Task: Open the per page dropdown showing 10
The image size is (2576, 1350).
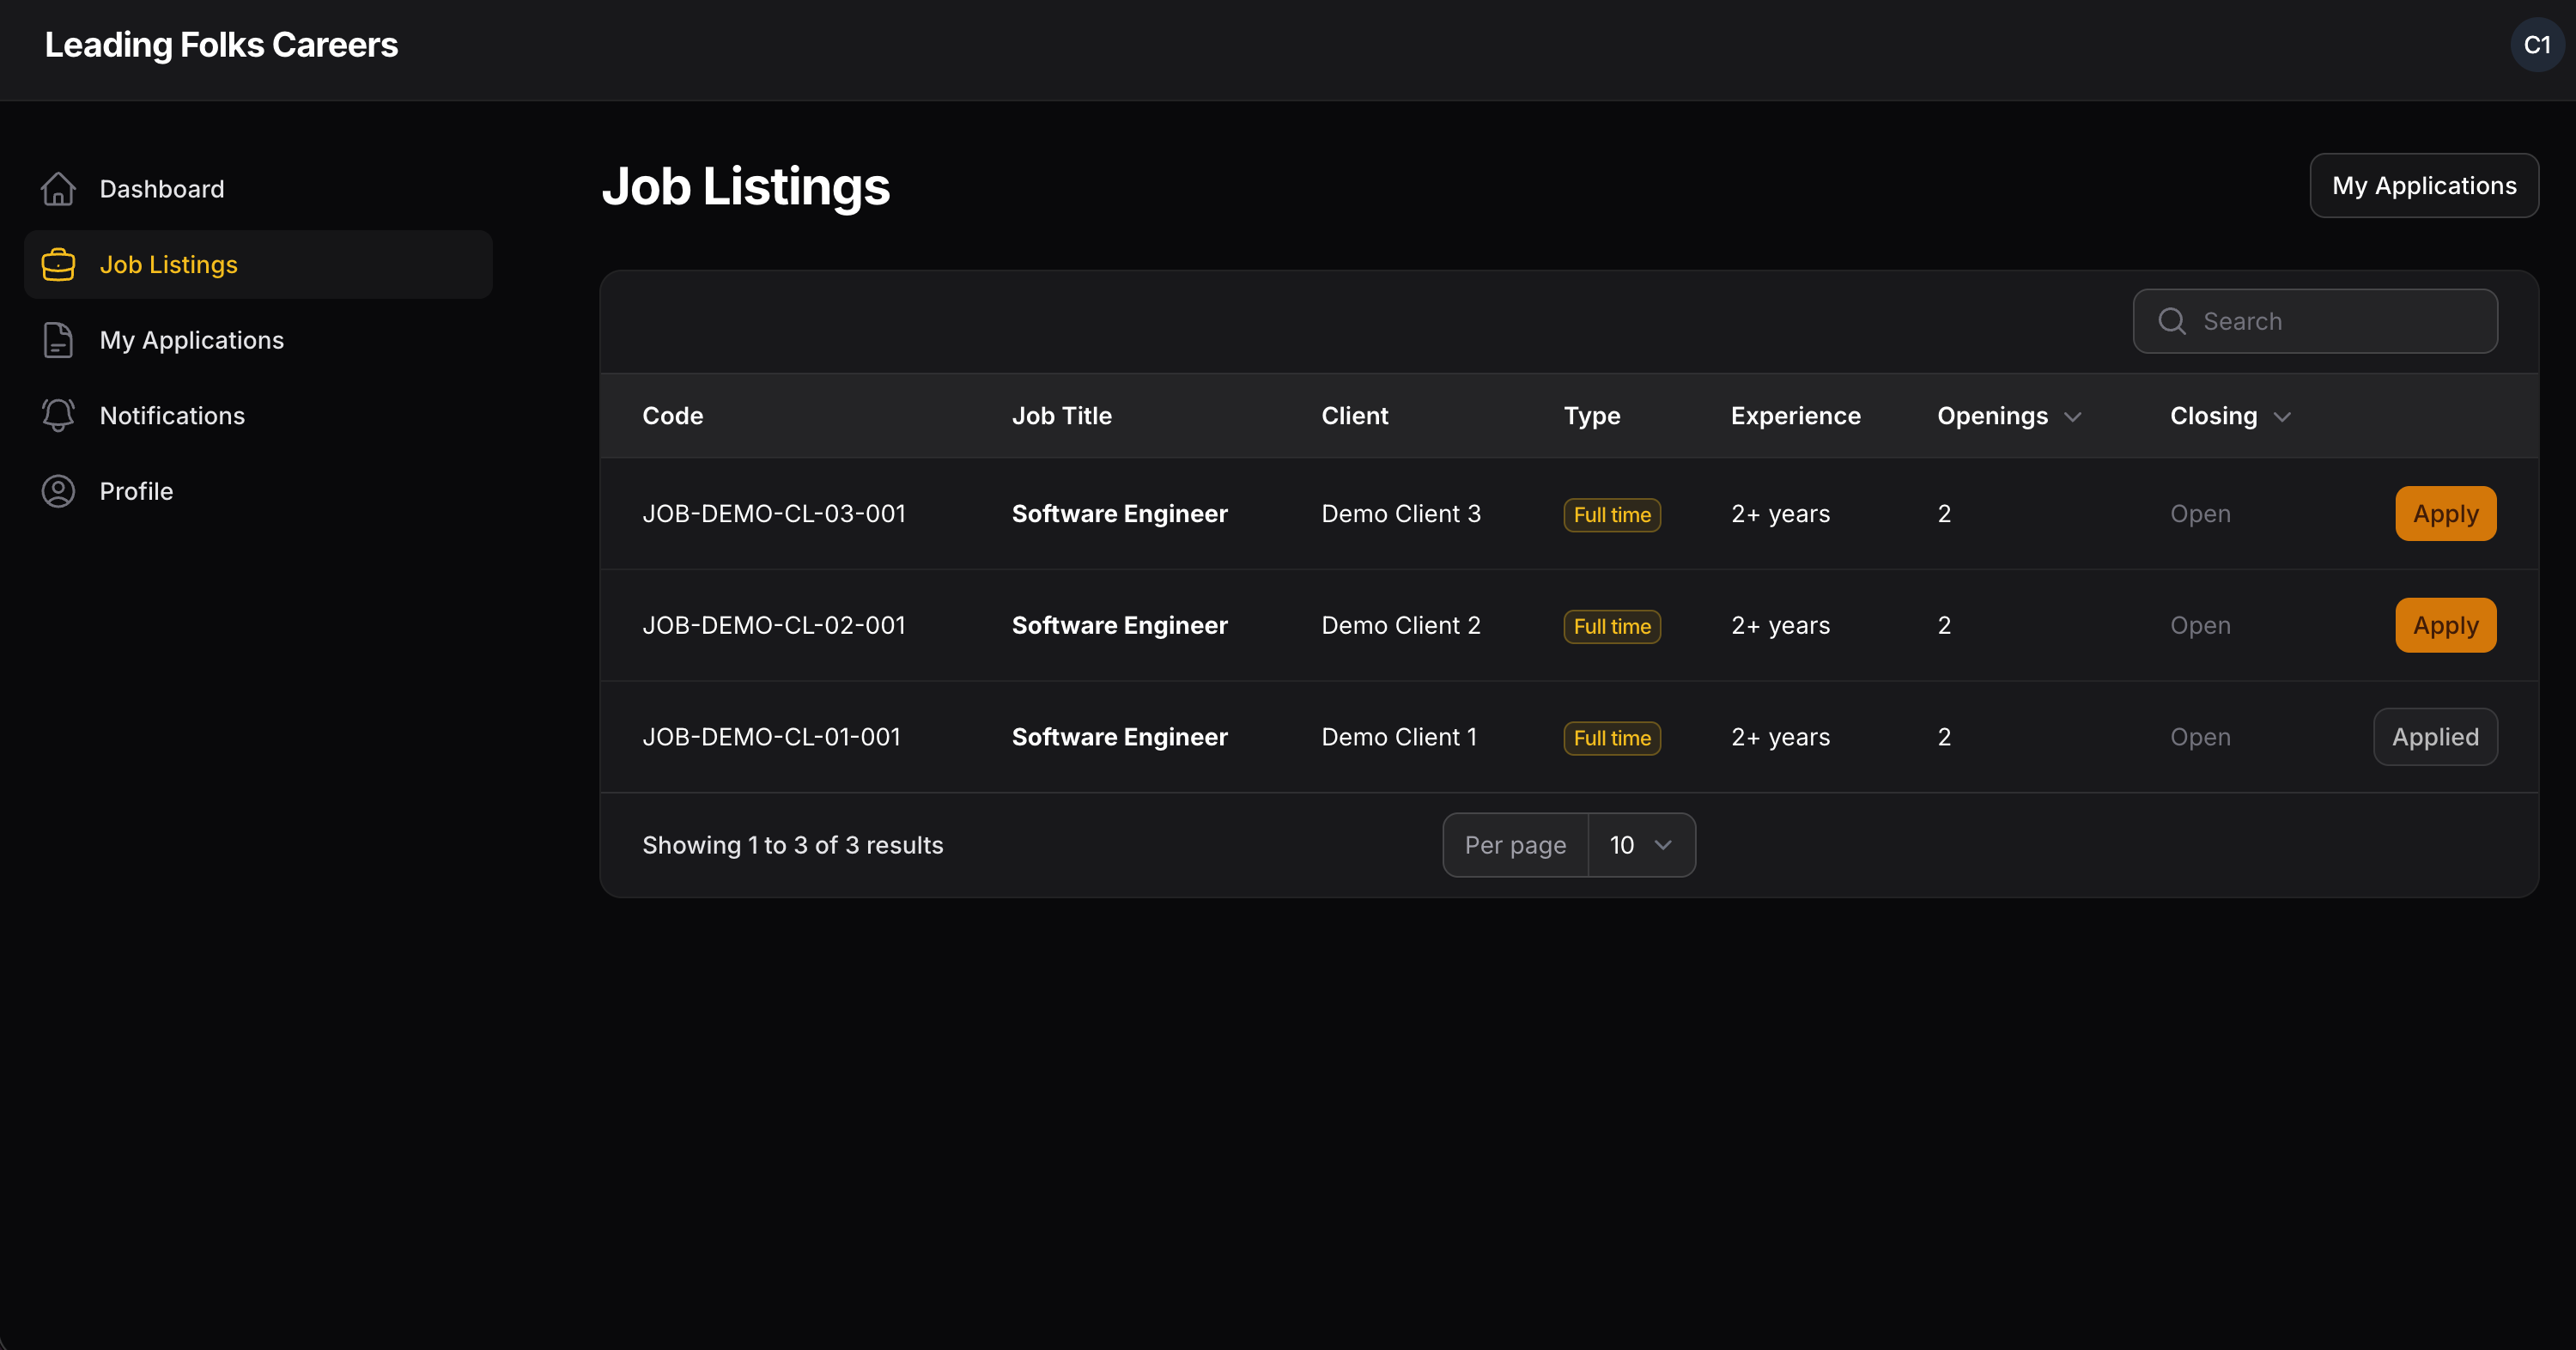Action: tap(1641, 845)
